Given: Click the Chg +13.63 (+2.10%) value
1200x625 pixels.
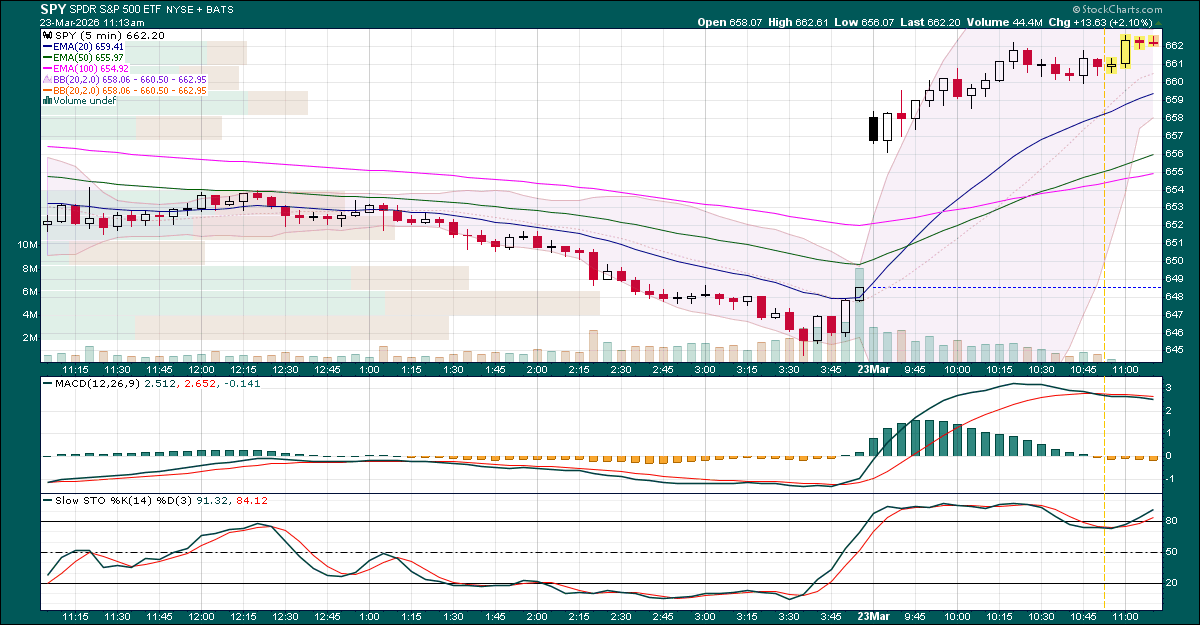Looking at the screenshot, I should 1113,21.
